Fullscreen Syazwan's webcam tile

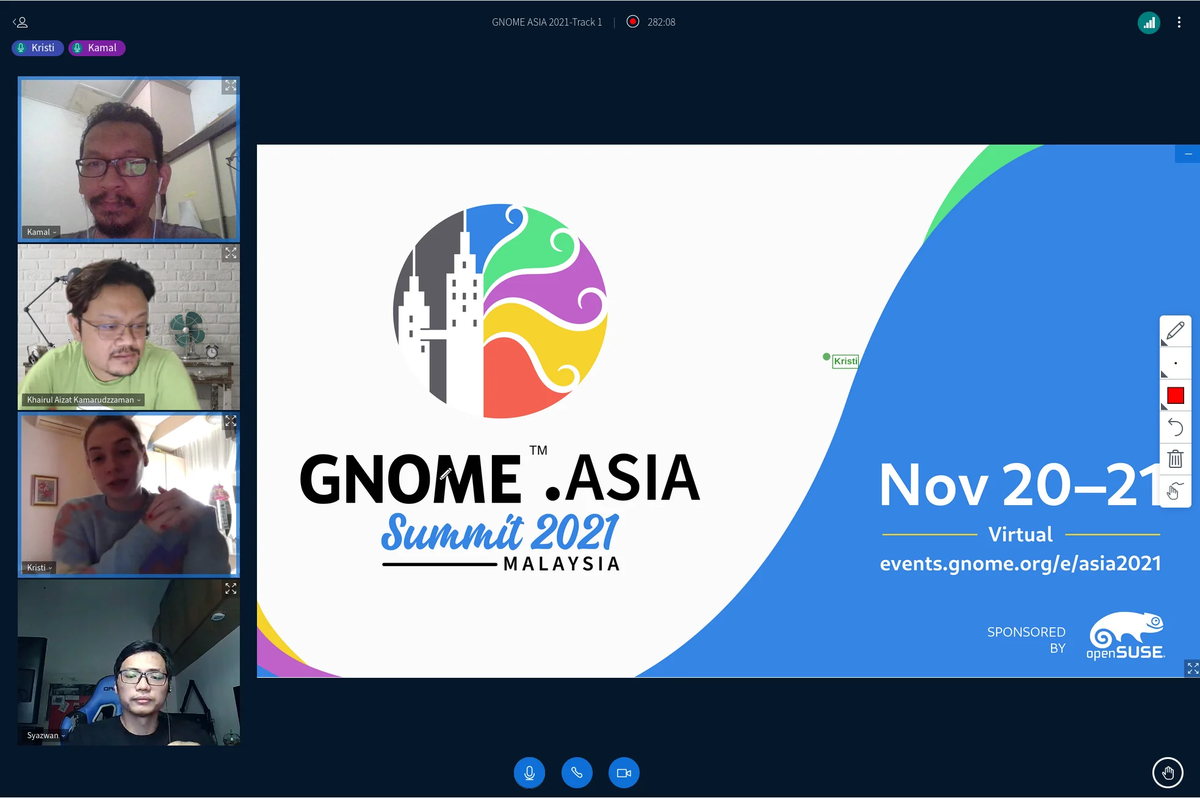point(230,589)
